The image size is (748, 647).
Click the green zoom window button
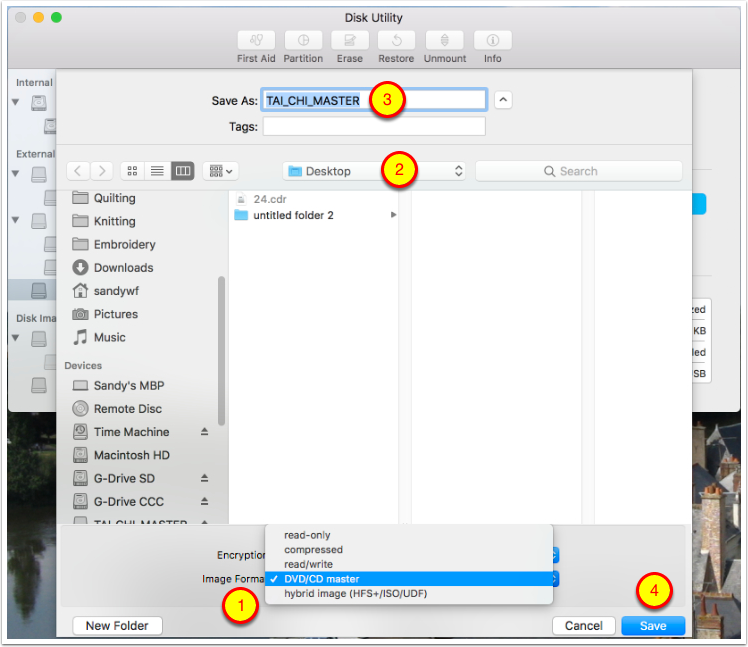pos(56,18)
